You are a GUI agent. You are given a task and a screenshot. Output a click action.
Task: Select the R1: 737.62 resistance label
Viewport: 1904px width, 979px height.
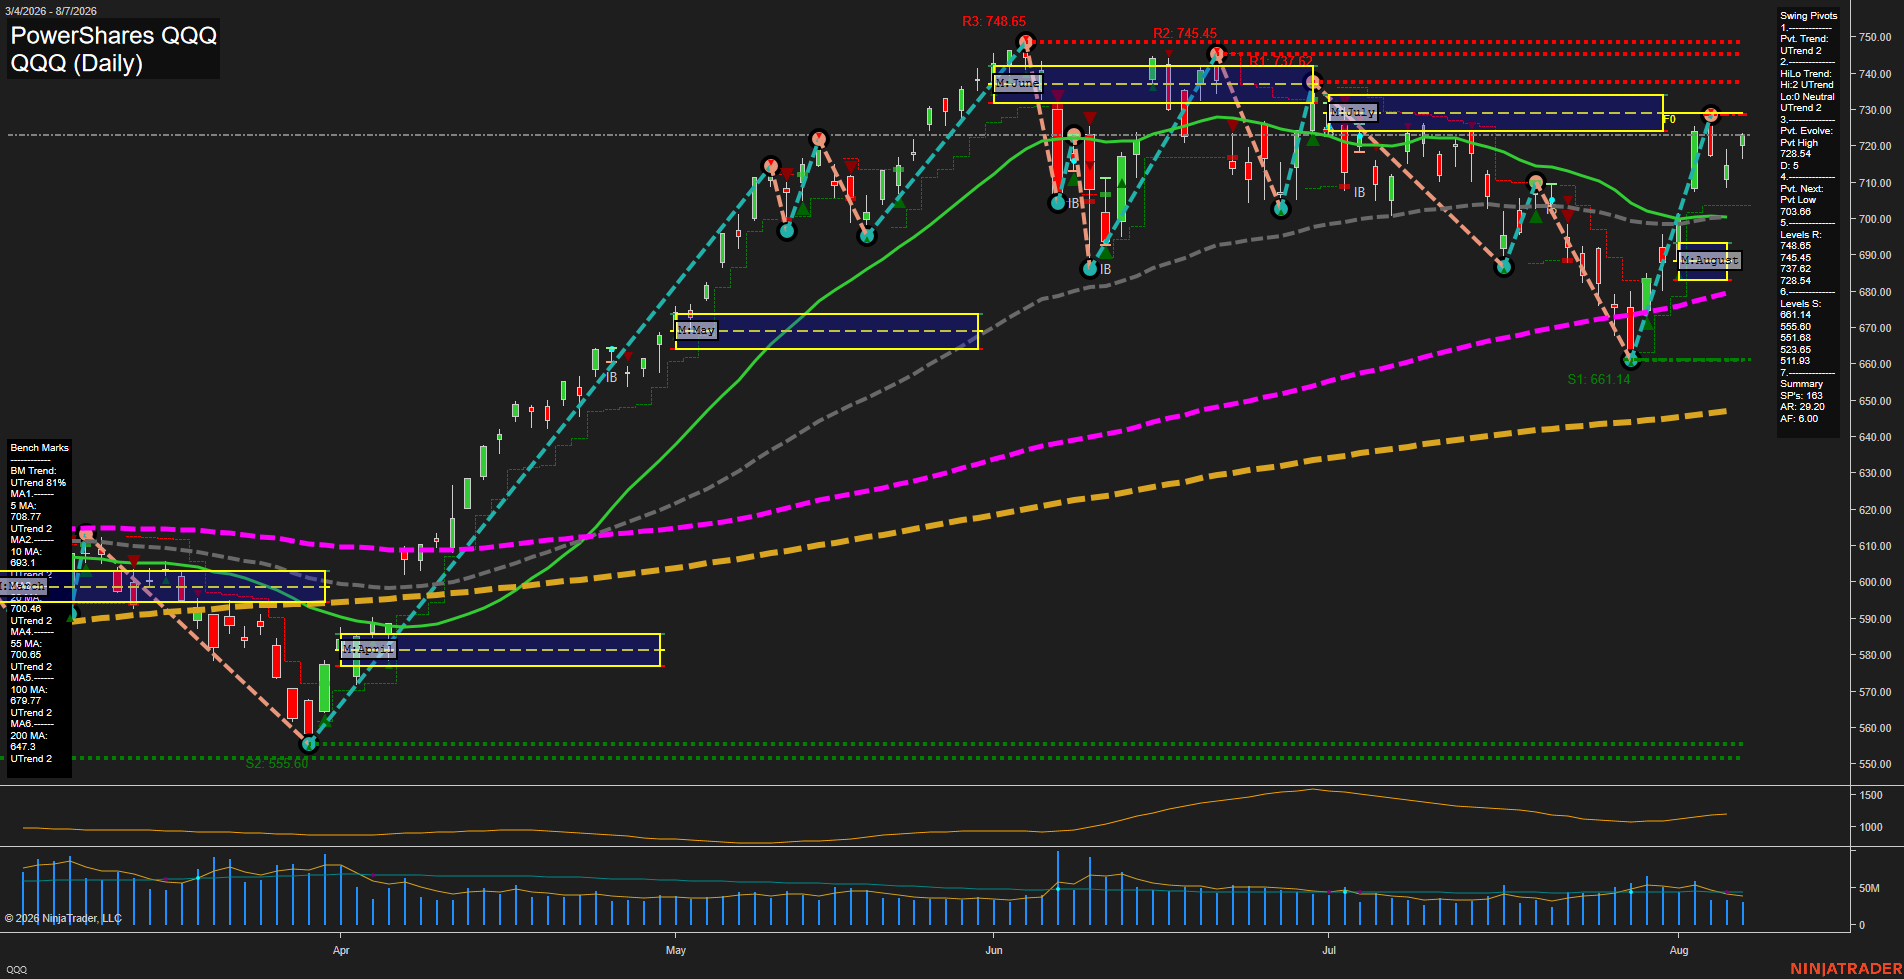pyautogui.click(x=1281, y=61)
